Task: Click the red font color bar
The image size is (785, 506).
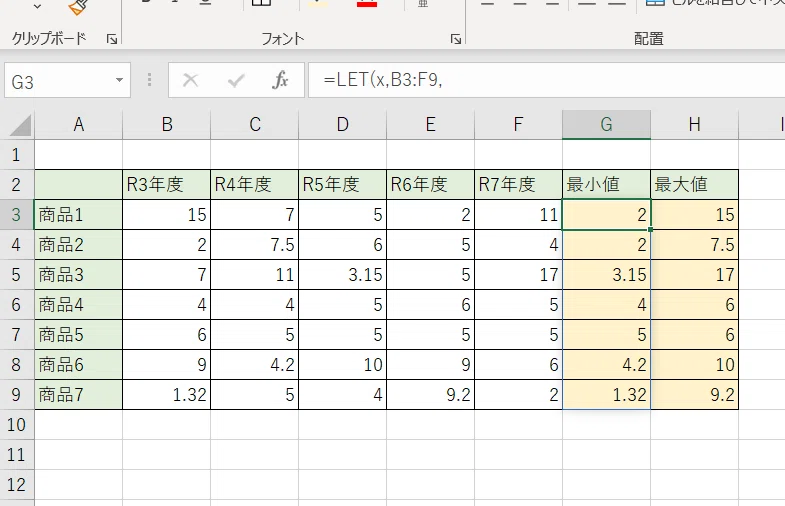Action: pos(367,4)
